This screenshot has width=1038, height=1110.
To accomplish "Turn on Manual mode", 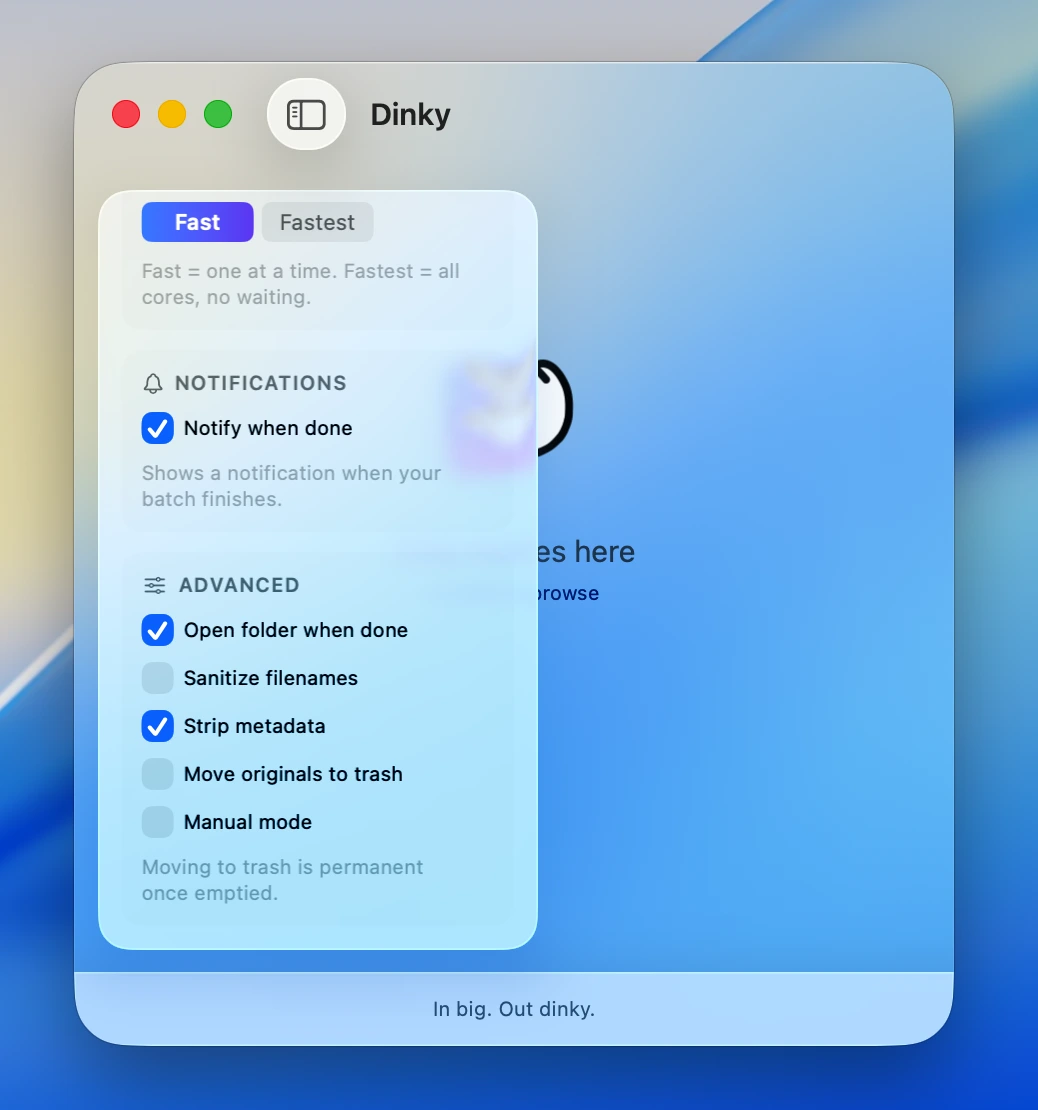I will (157, 822).
